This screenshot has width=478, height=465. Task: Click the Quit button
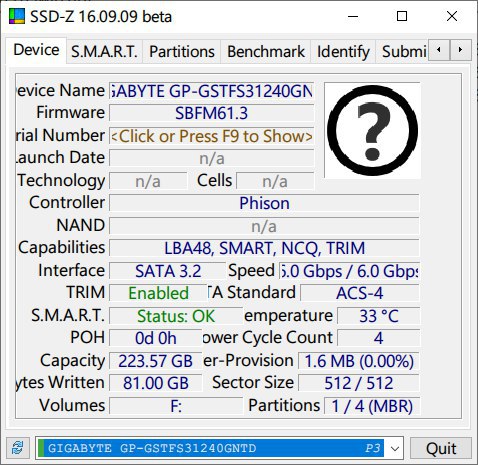441,448
